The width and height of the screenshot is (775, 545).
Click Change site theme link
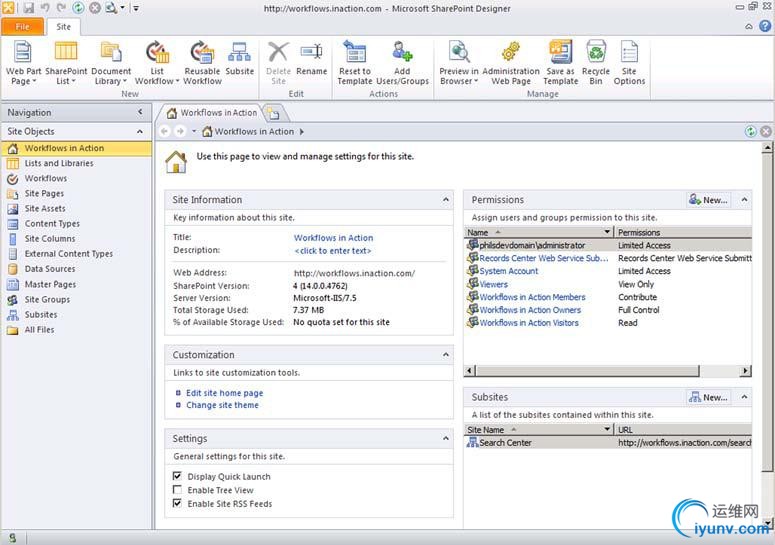[222, 405]
